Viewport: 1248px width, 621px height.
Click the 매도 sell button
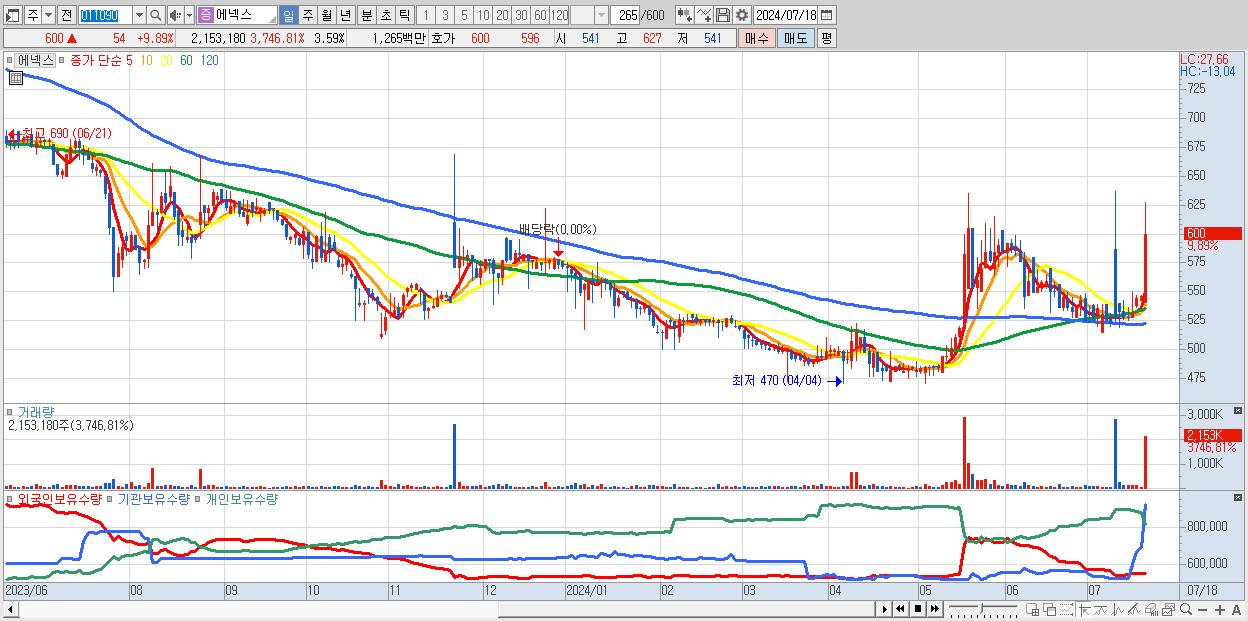click(796, 38)
